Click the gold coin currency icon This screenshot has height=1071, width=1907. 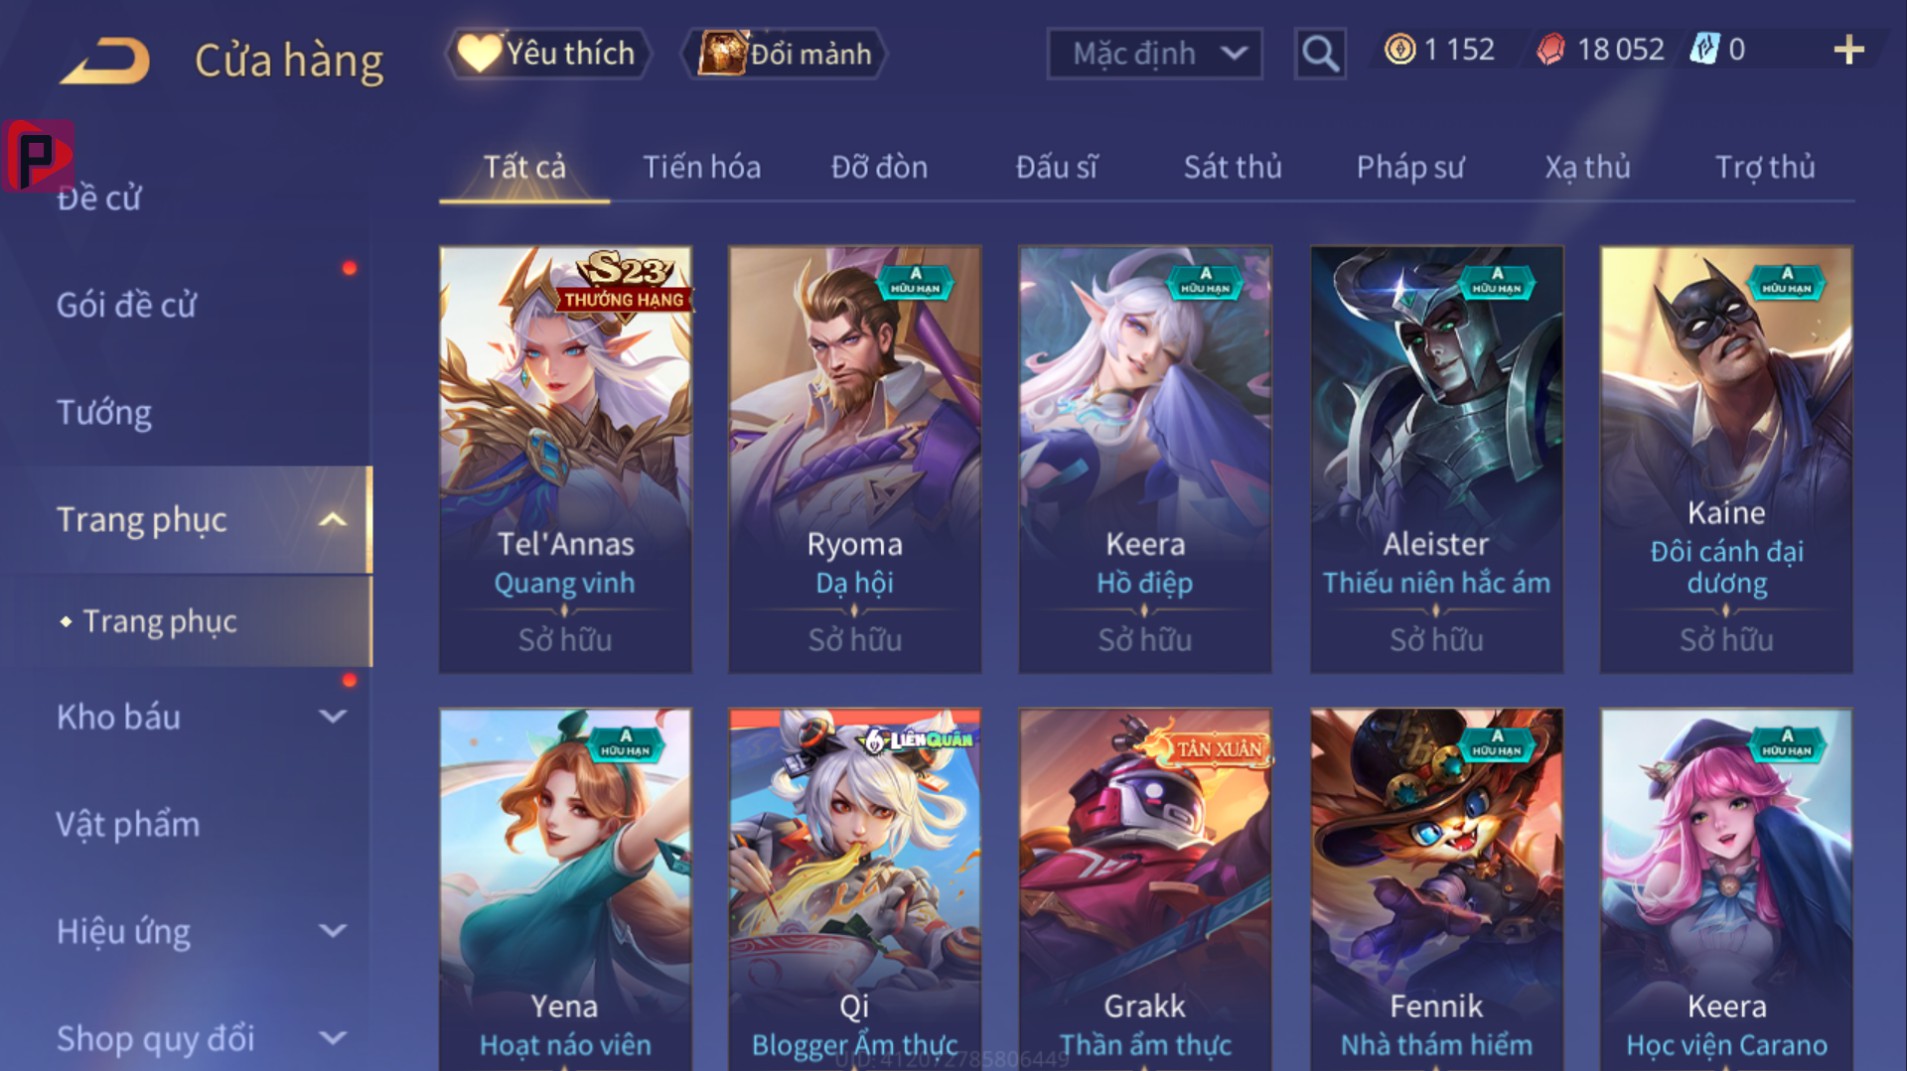pyautogui.click(x=1400, y=49)
